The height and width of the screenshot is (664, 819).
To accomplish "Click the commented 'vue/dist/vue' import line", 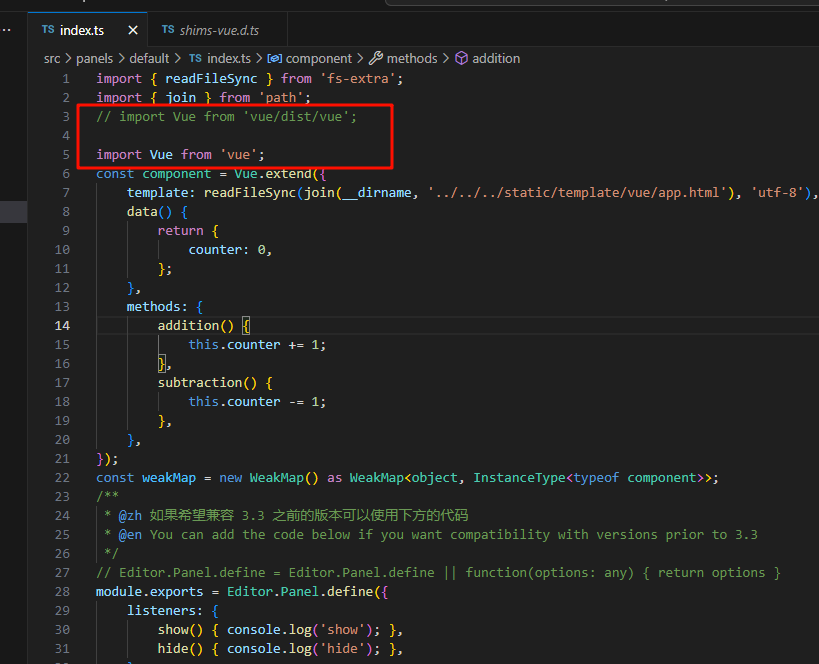I will pyautogui.click(x=226, y=117).
